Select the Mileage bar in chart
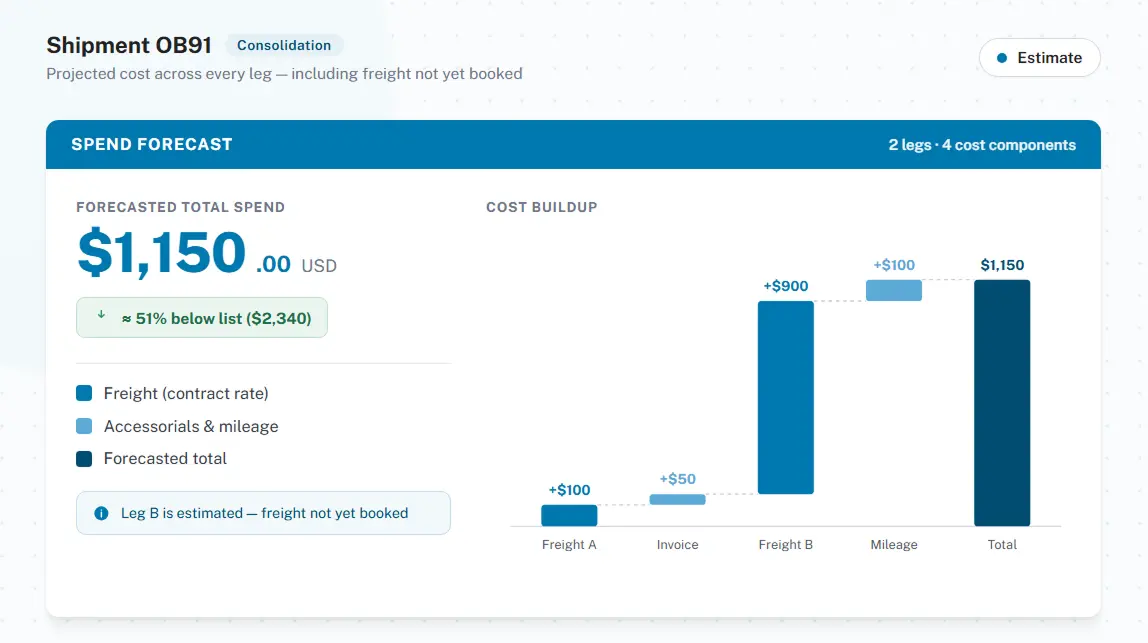 coord(894,290)
